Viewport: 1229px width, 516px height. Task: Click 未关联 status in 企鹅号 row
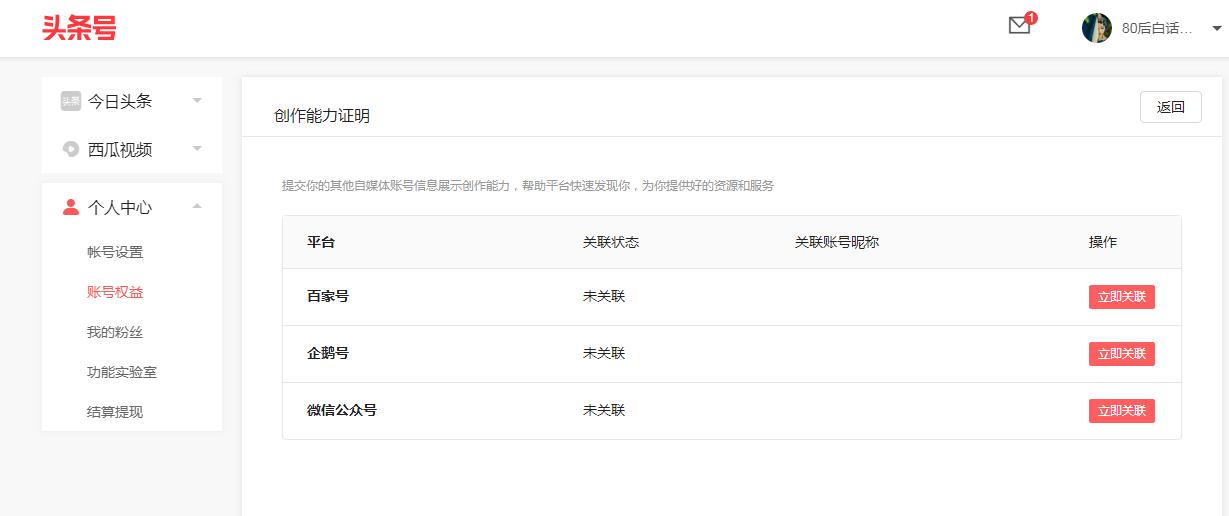tap(604, 354)
